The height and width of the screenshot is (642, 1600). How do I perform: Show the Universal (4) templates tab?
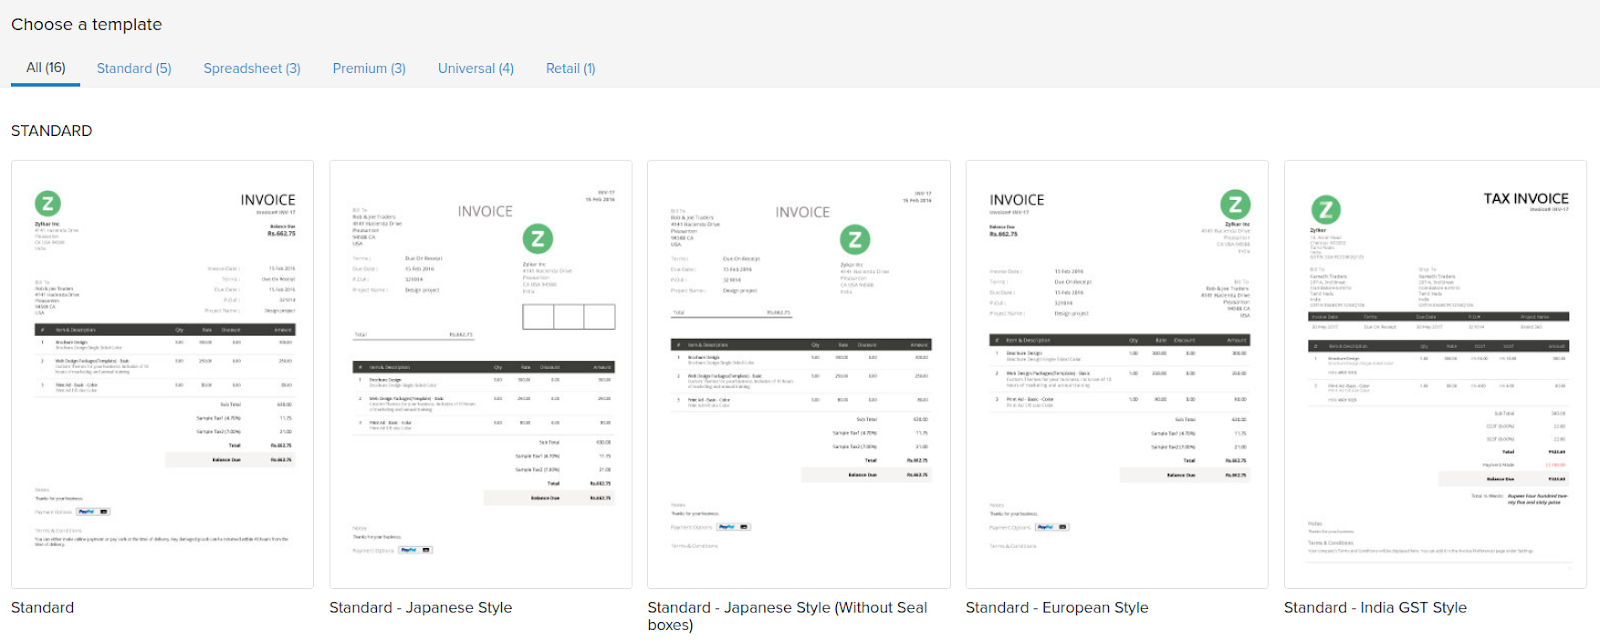click(x=476, y=68)
